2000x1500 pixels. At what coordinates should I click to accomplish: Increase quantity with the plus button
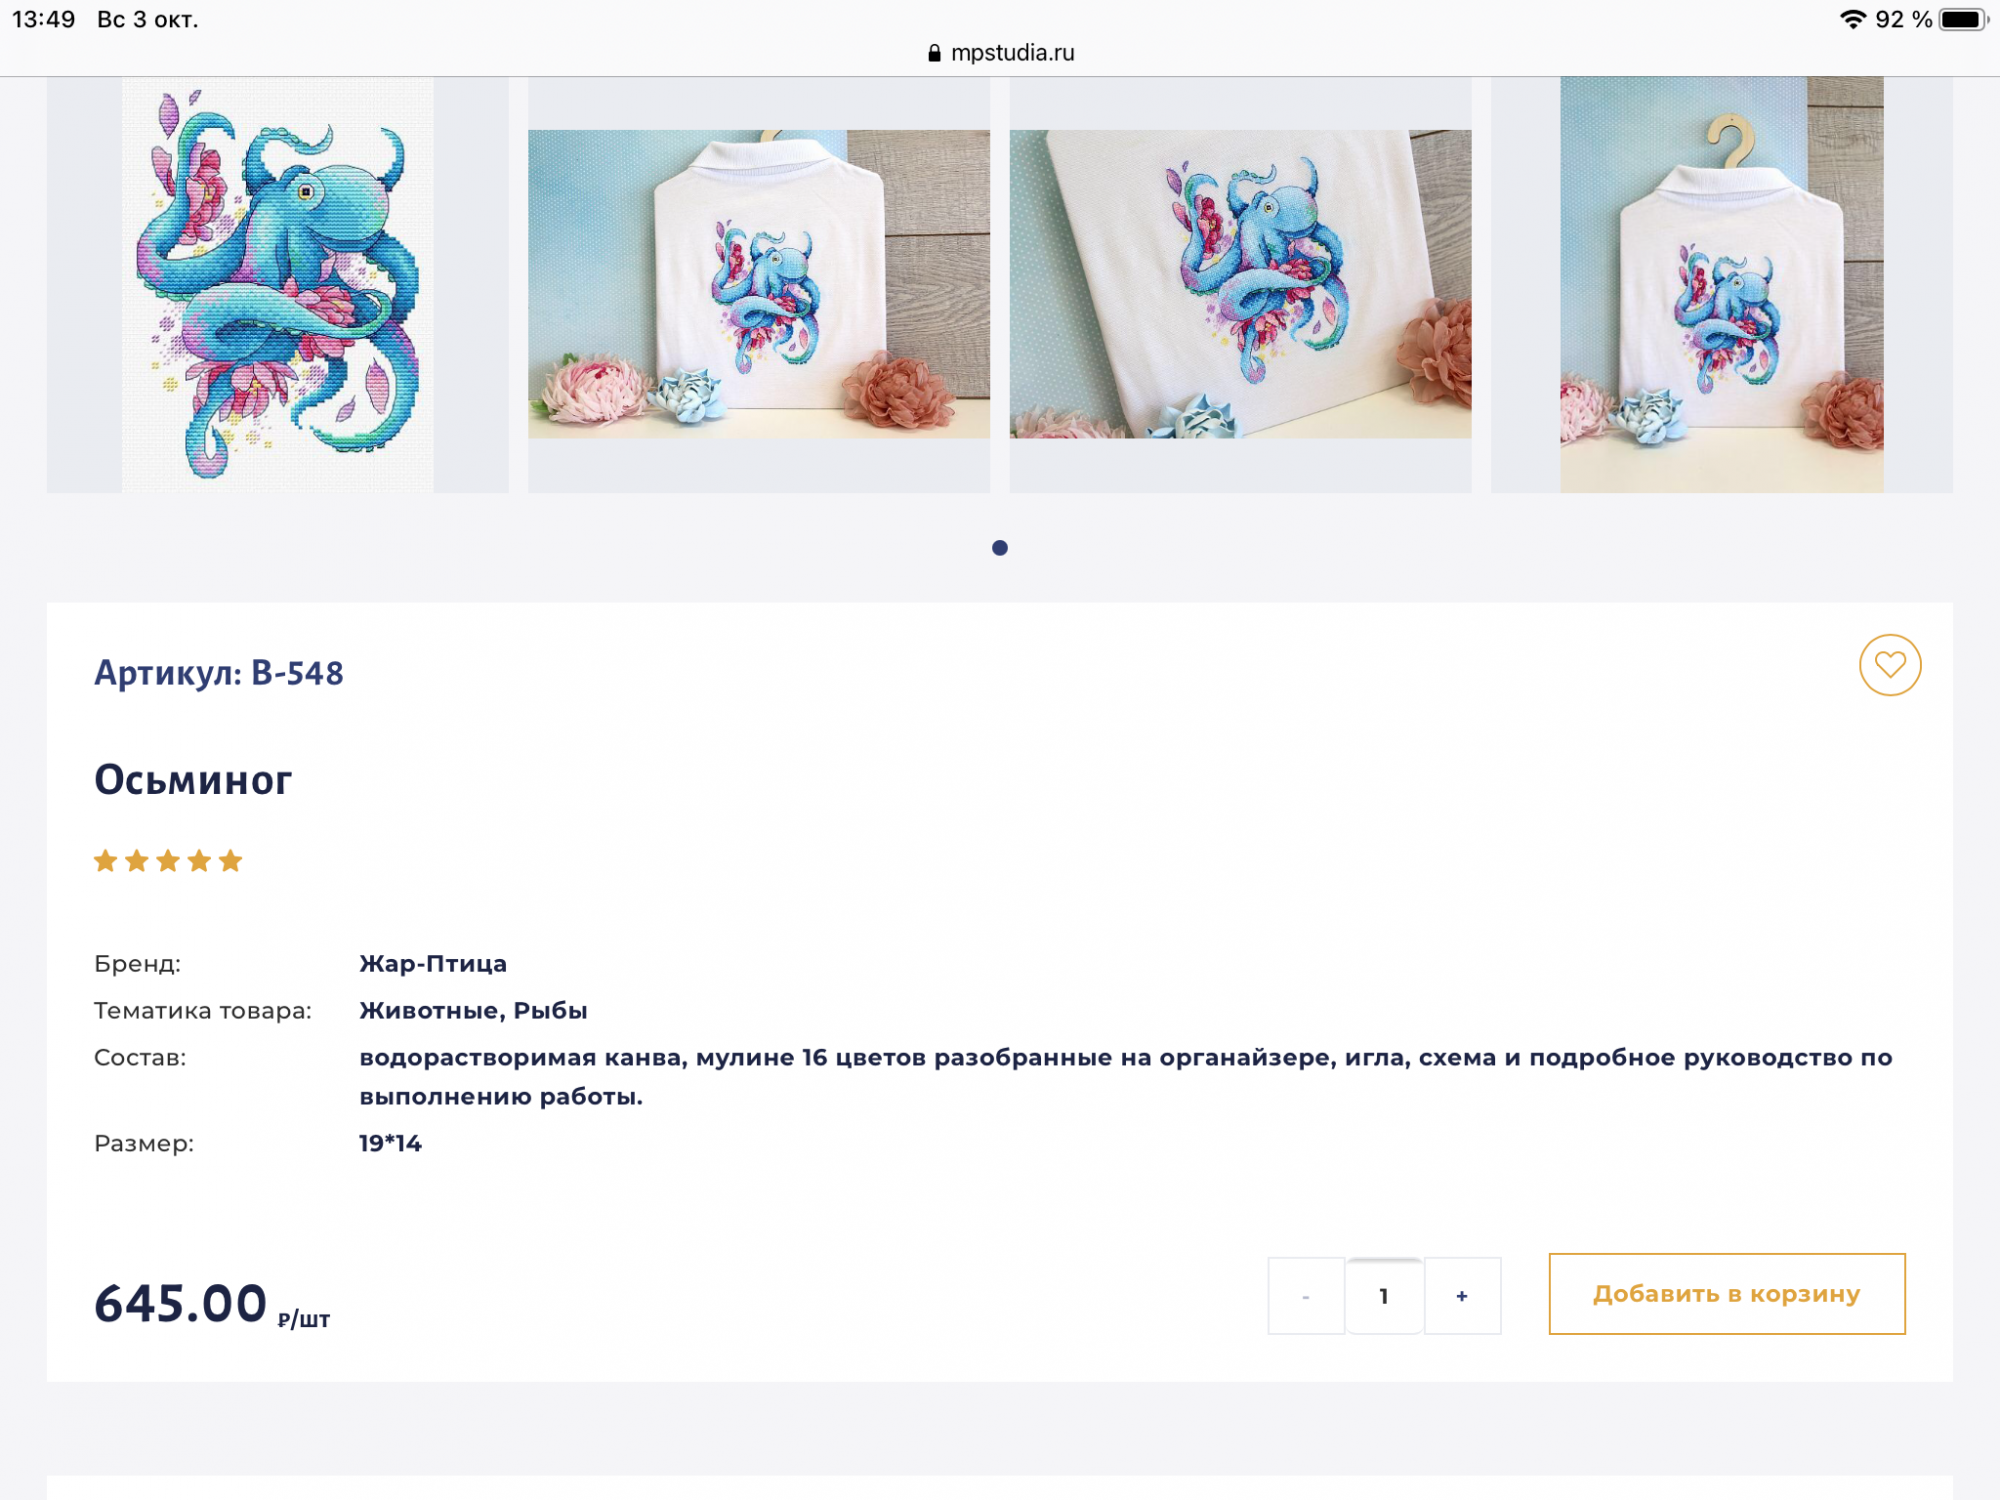pos(1462,1296)
